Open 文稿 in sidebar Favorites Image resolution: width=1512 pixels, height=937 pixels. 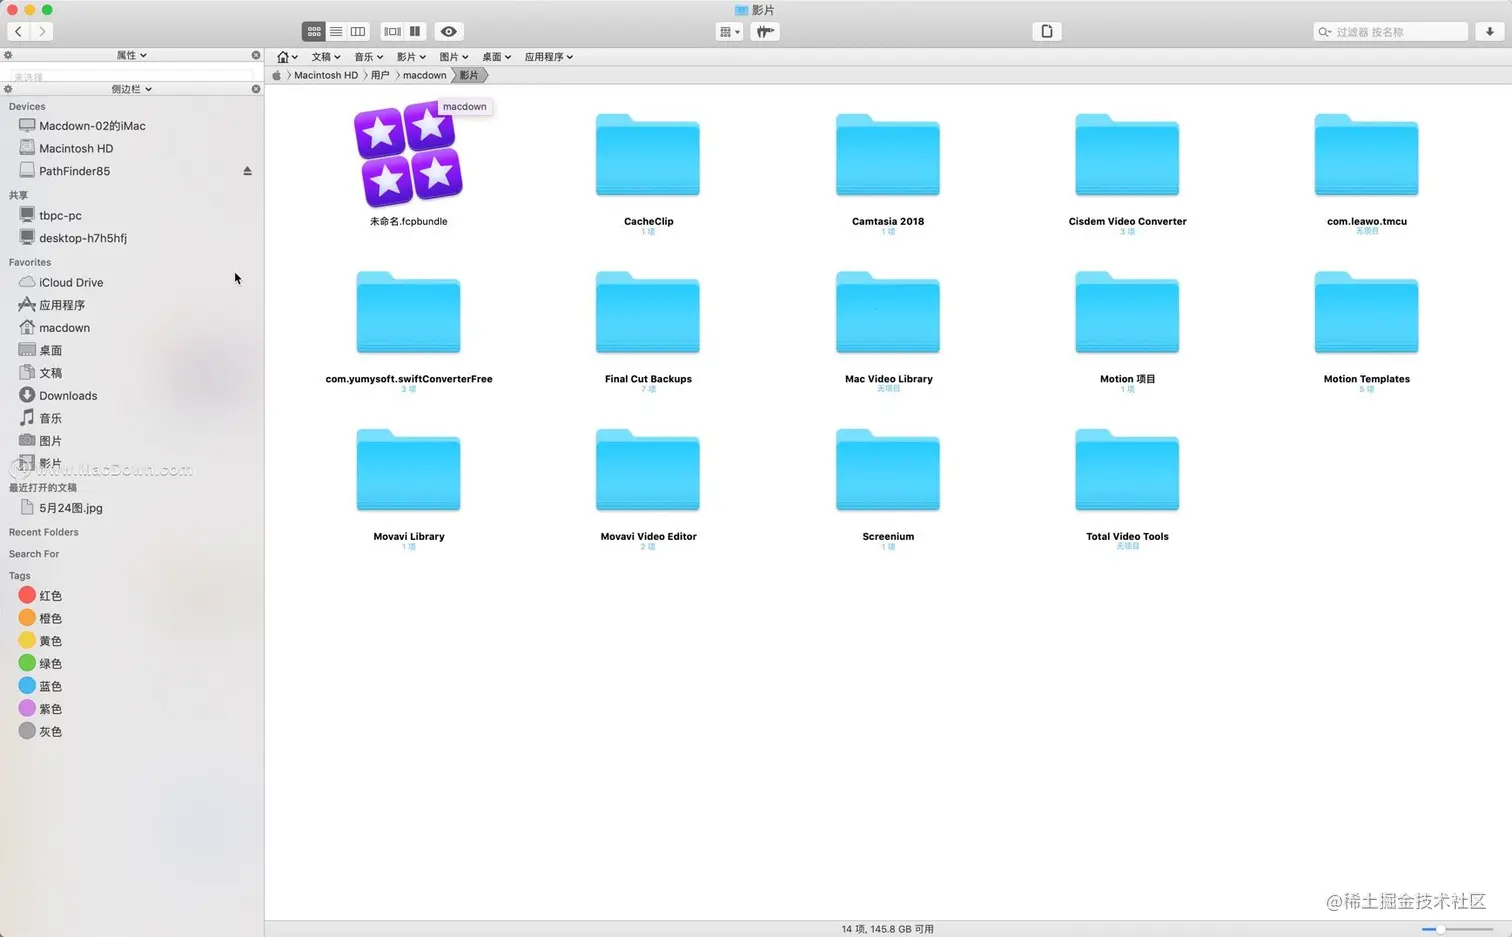(51, 373)
